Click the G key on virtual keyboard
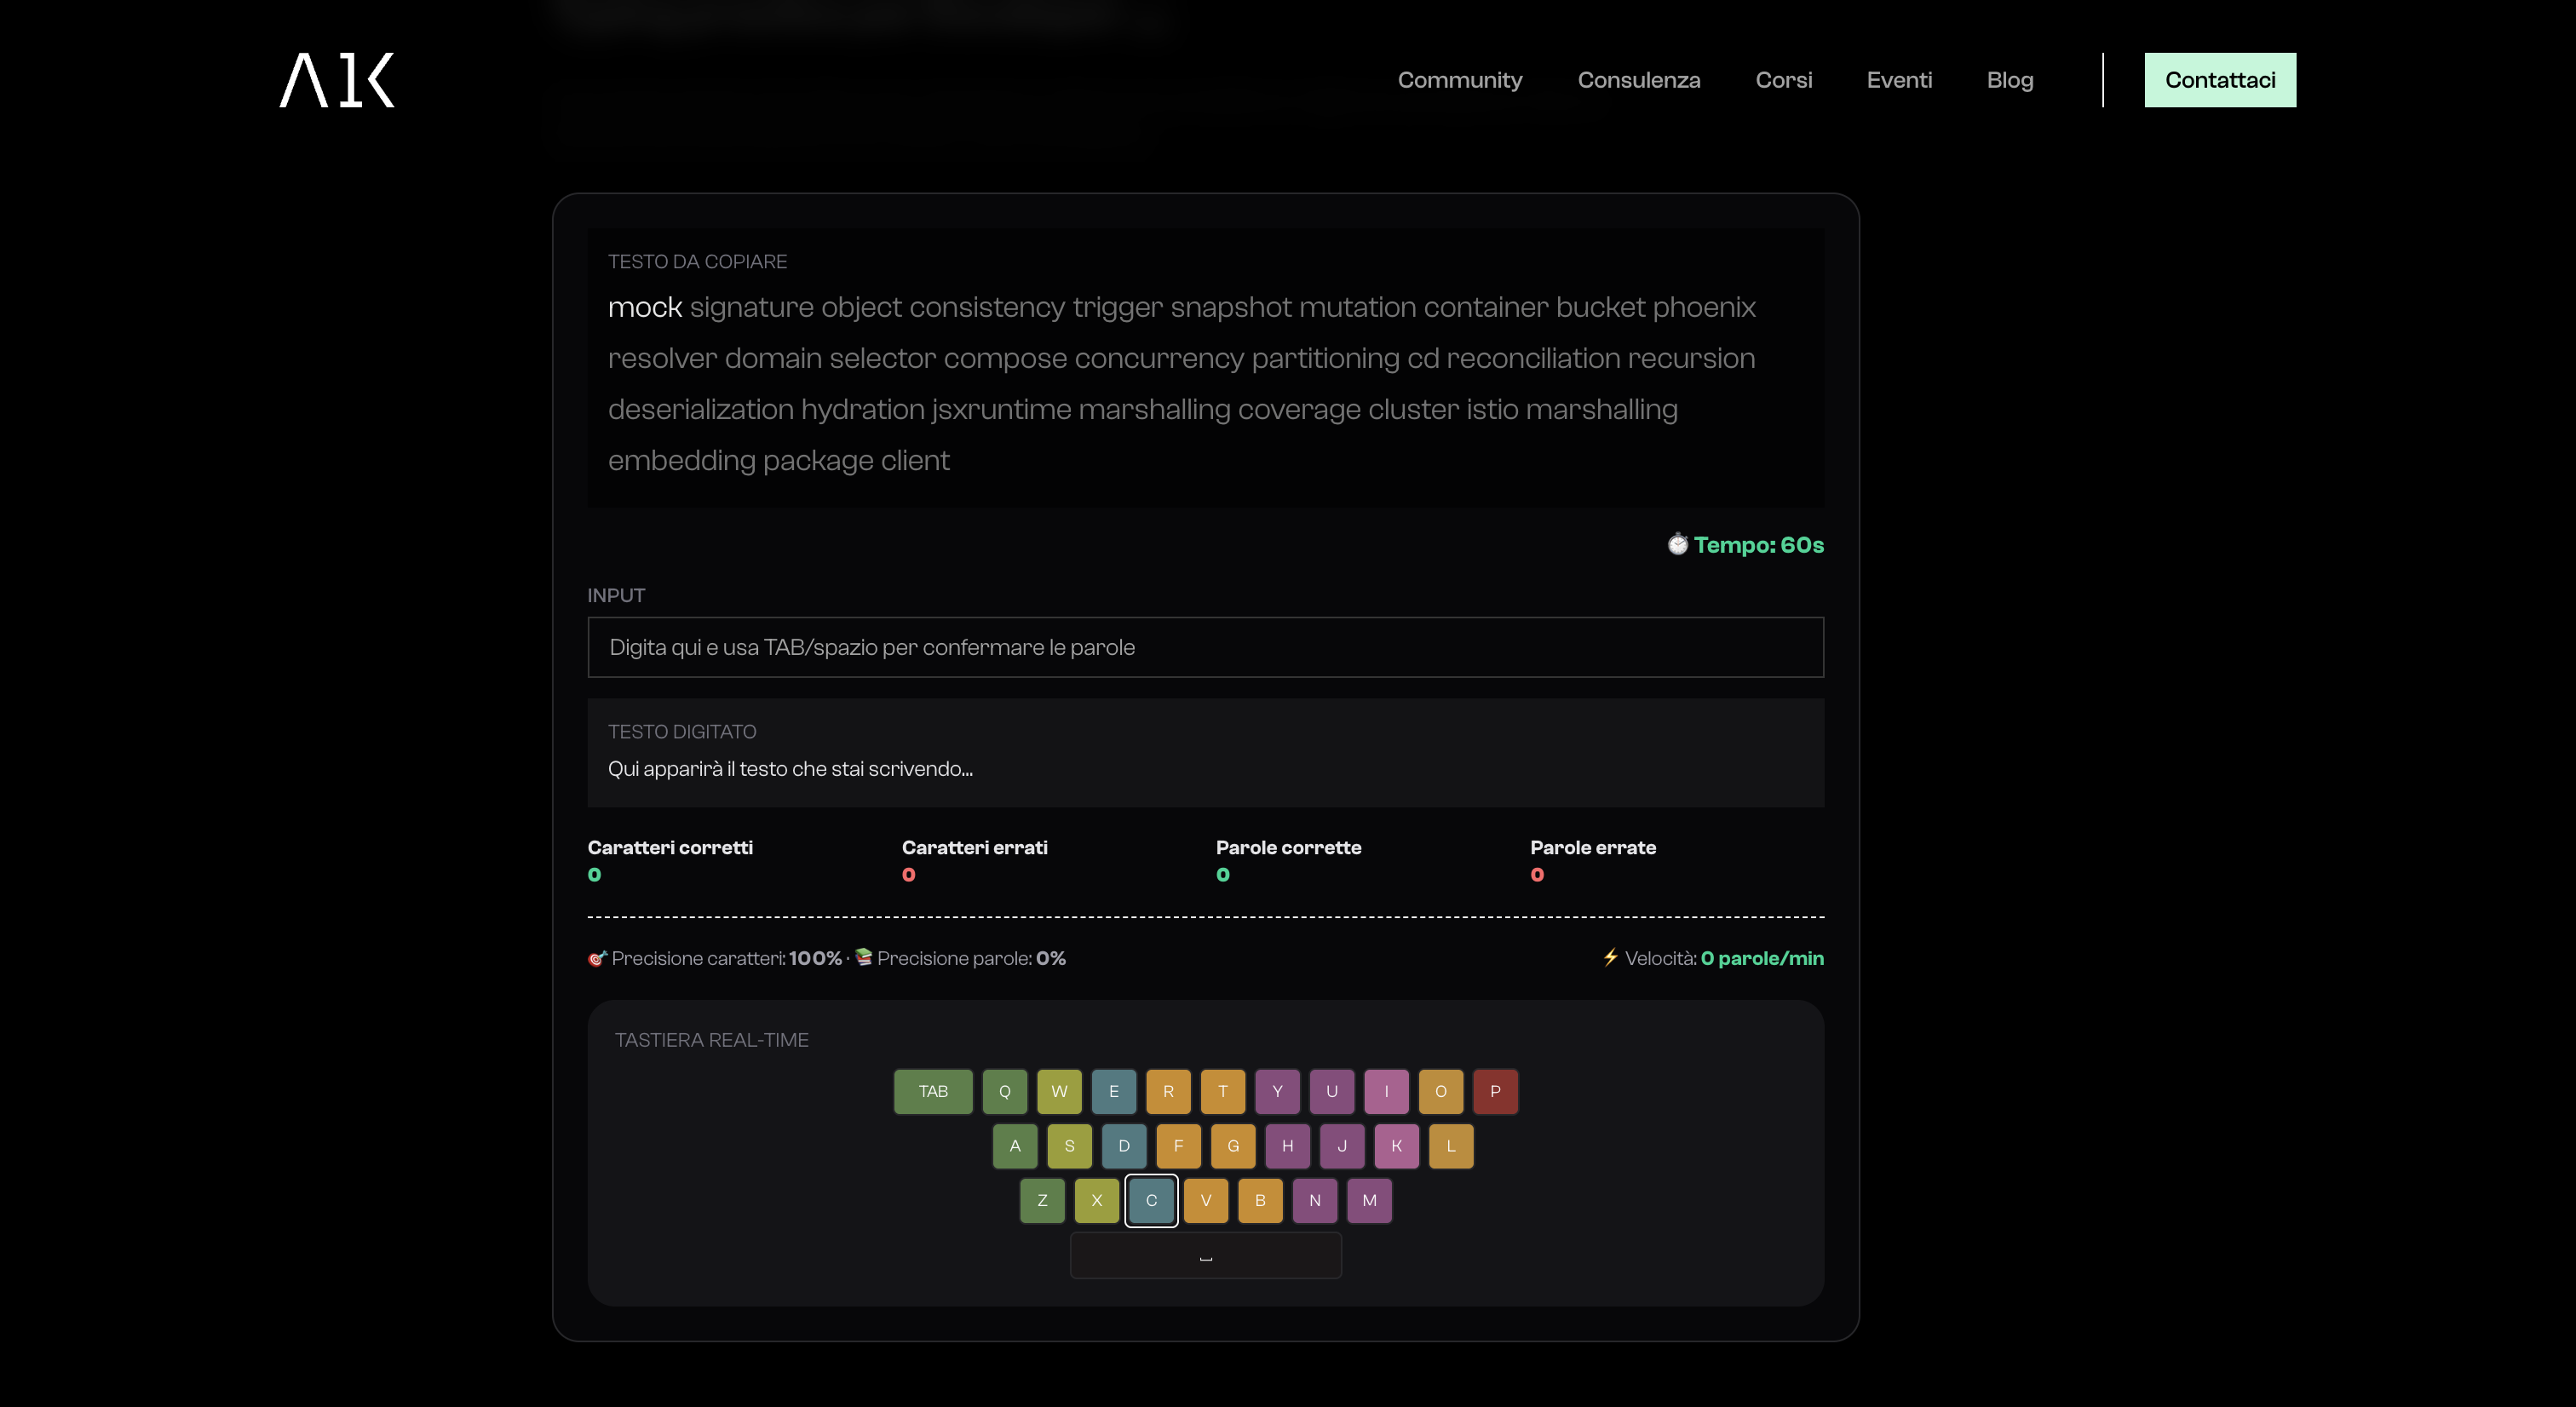 tap(1233, 1146)
